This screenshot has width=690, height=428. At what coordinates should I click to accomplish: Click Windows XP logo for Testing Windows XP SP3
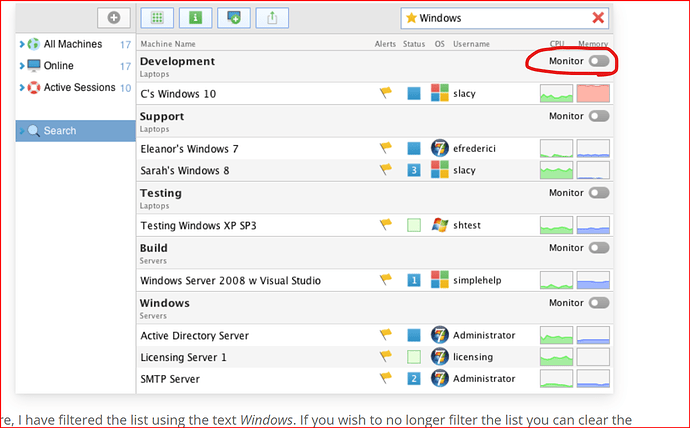440,225
